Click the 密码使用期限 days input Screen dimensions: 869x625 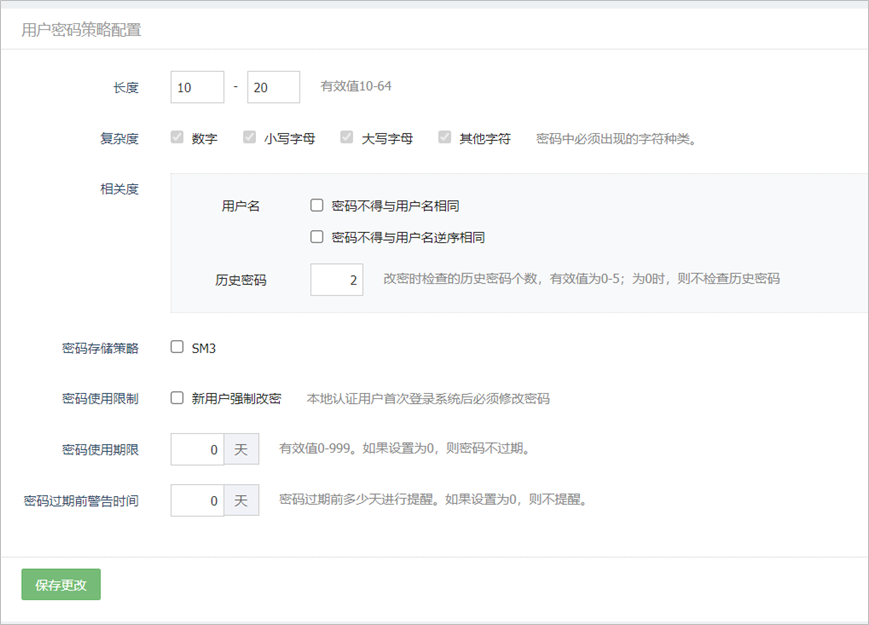pyautogui.click(x=197, y=450)
